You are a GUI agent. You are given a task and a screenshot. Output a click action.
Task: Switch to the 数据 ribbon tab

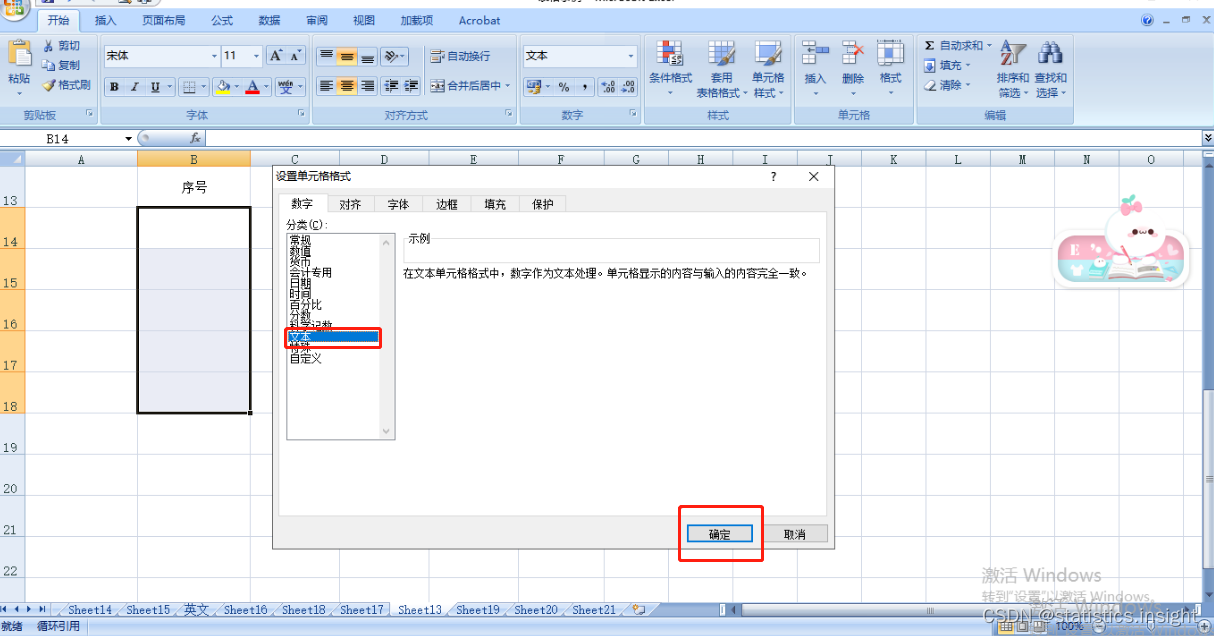tap(269, 20)
